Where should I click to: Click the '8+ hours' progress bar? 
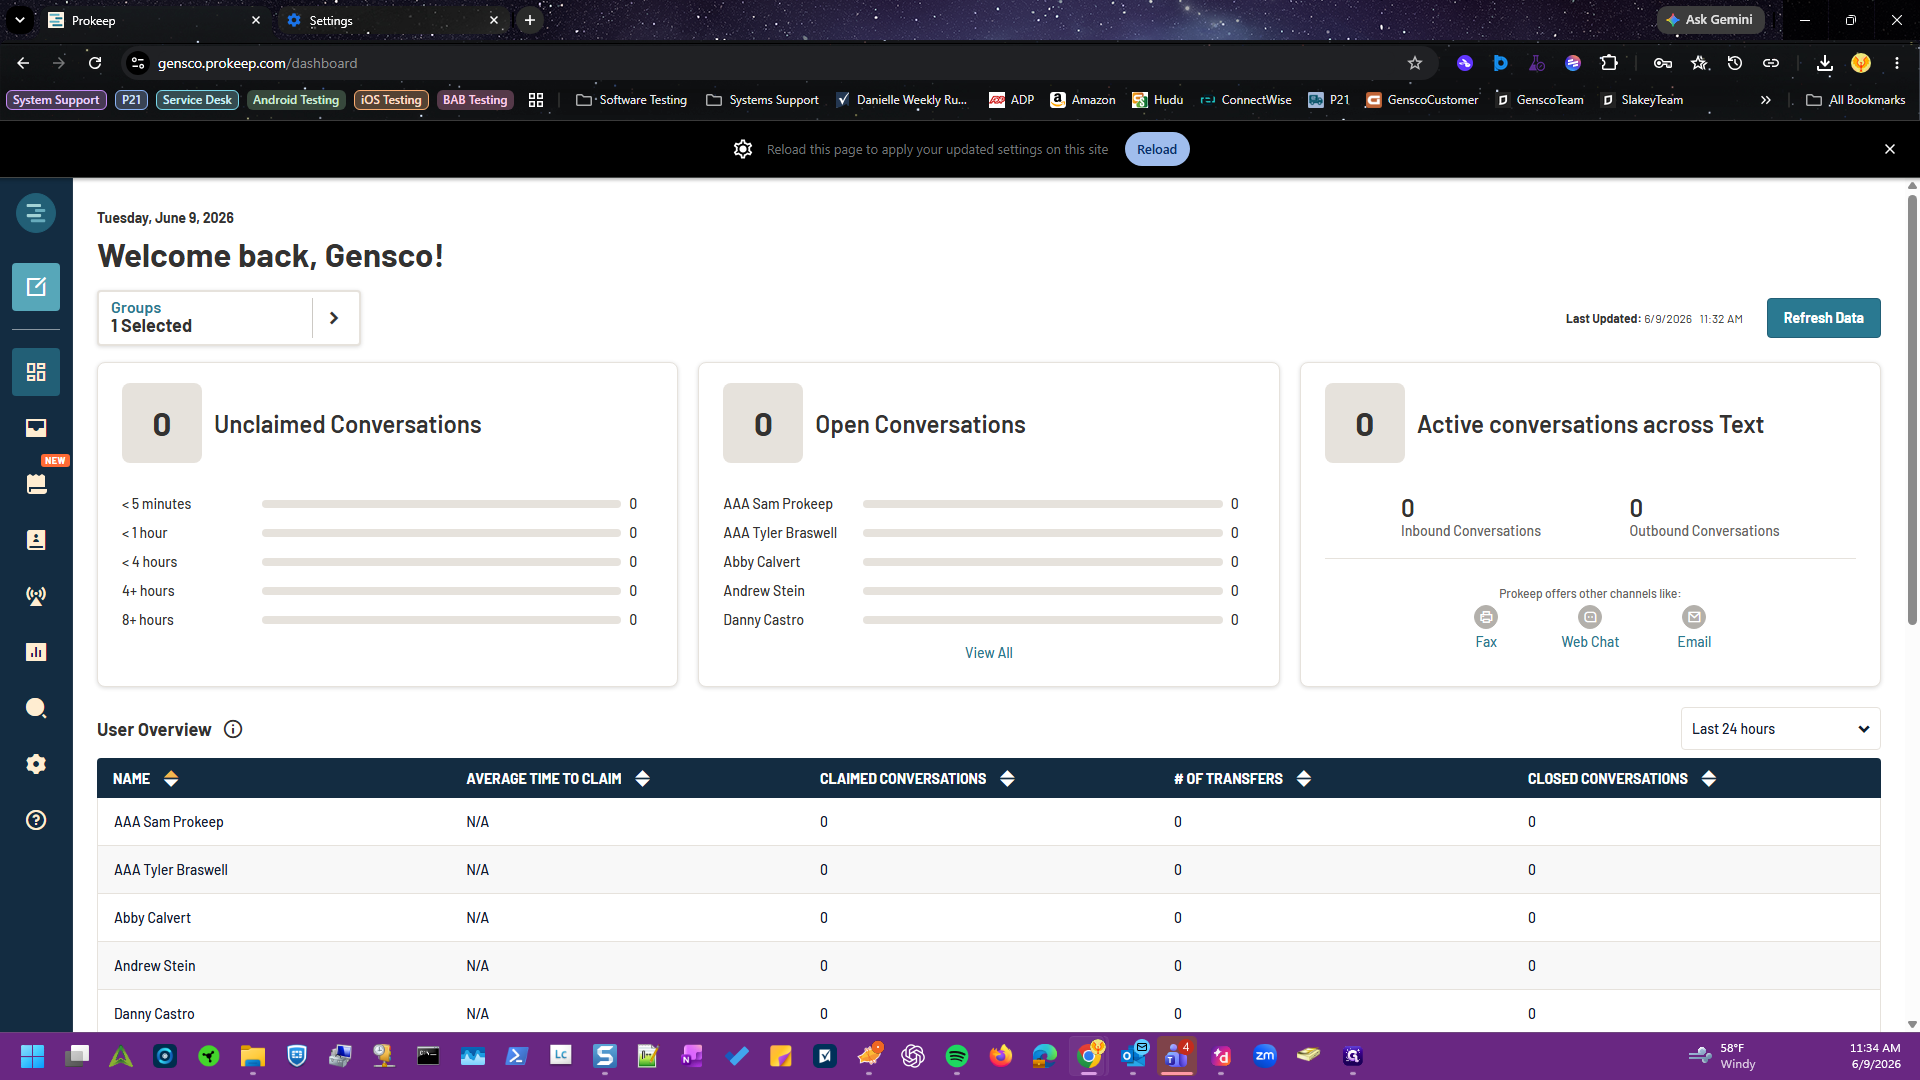point(441,620)
